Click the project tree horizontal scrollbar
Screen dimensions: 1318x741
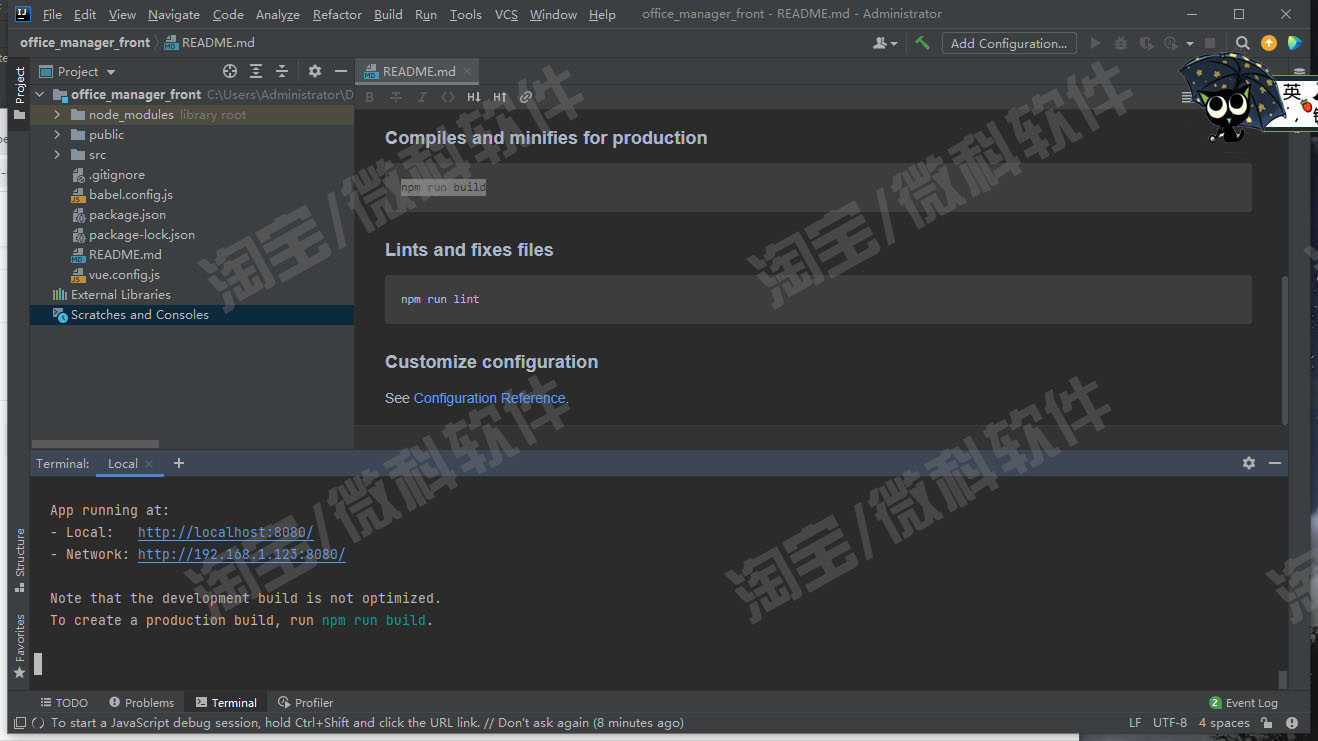(x=95, y=443)
